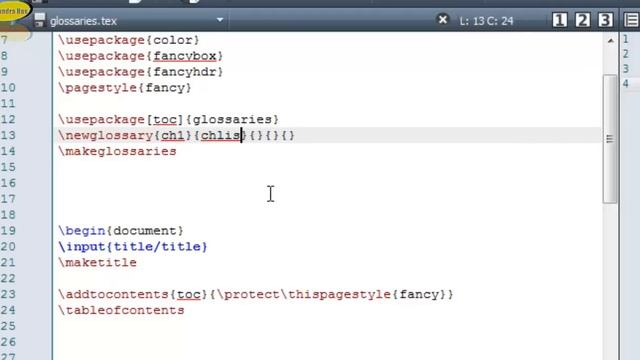
Task: Click line number 19 in the gutter
Action: coord(8,231)
